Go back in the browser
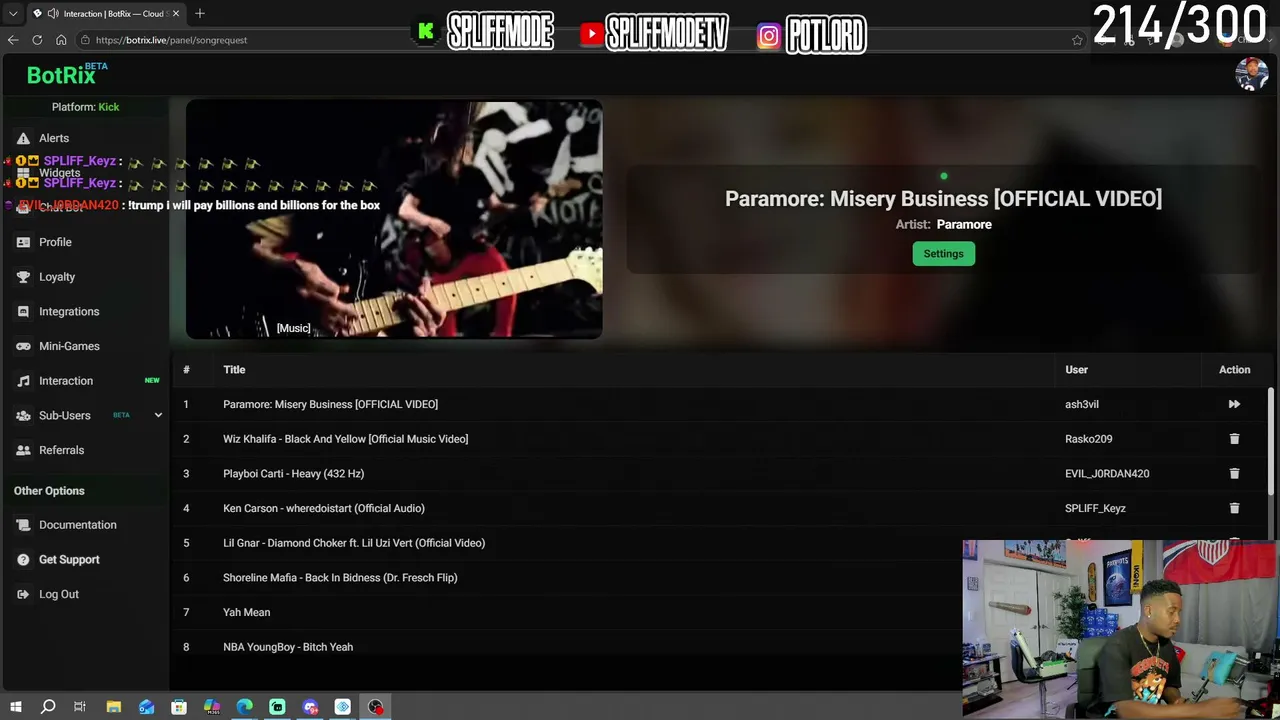Image resolution: width=1280 pixels, height=720 pixels. click(13, 40)
